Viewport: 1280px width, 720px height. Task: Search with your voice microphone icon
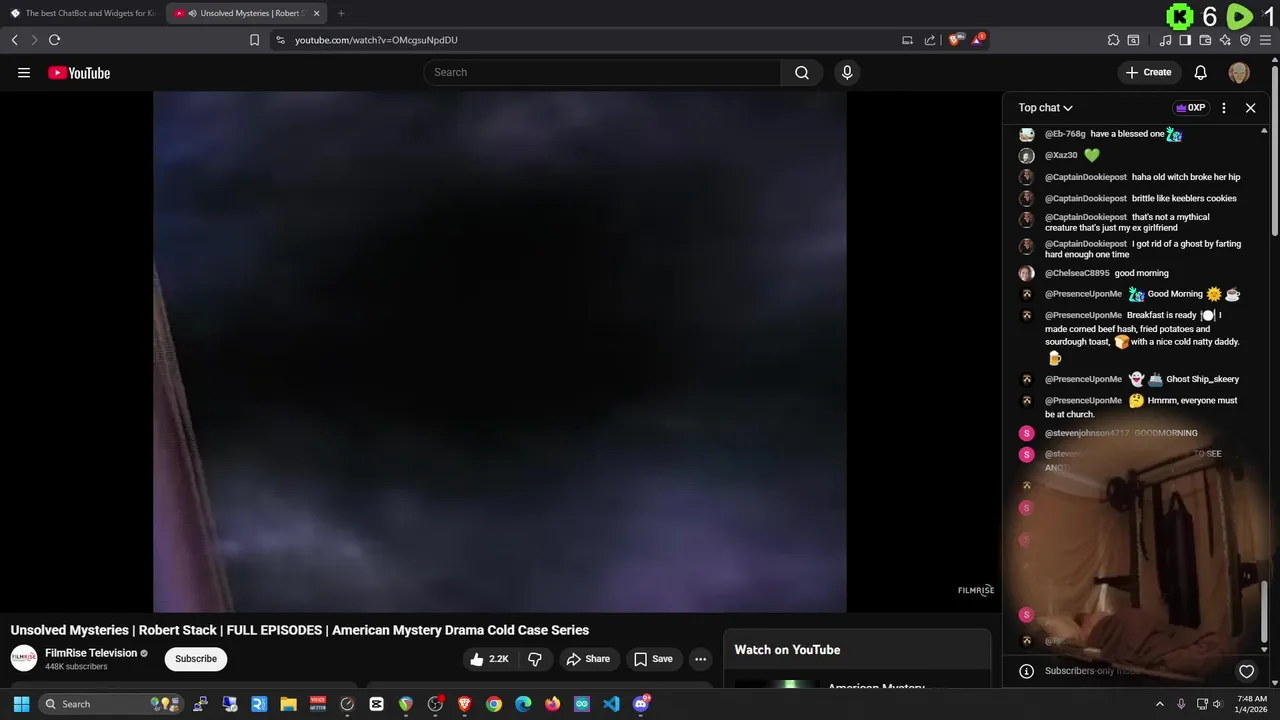(847, 72)
